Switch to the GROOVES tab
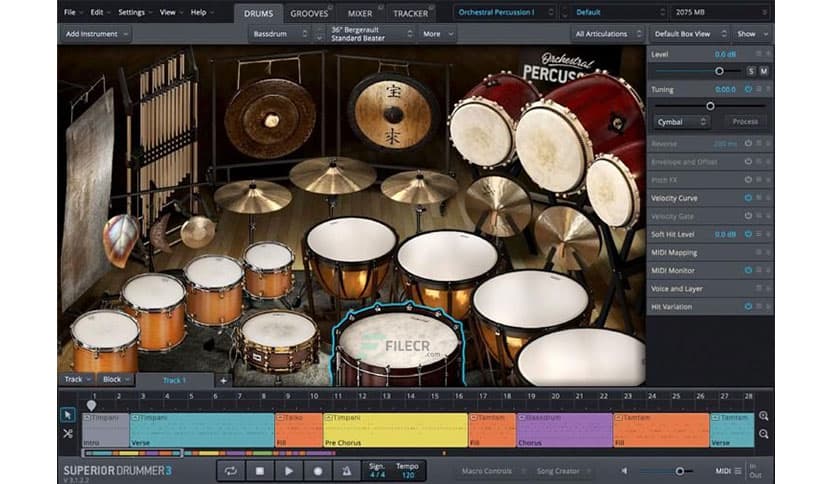Viewport: 836px width, 484px height. (309, 14)
